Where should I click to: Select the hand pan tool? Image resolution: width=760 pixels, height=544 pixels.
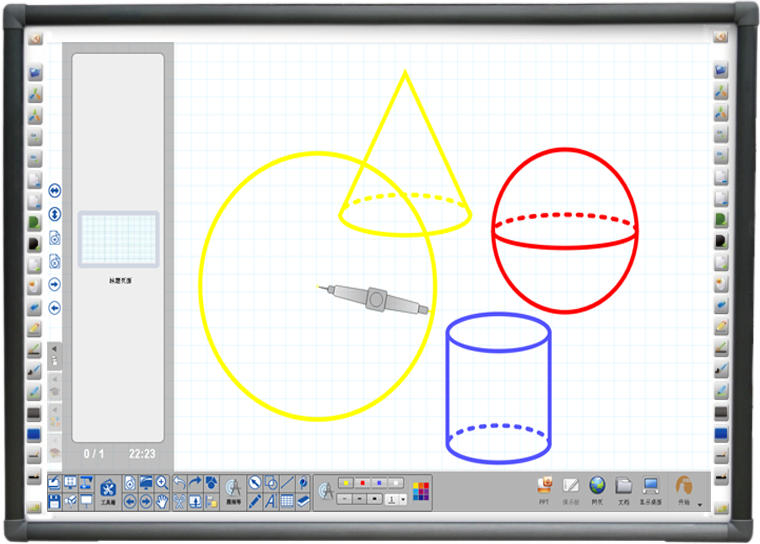point(162,501)
